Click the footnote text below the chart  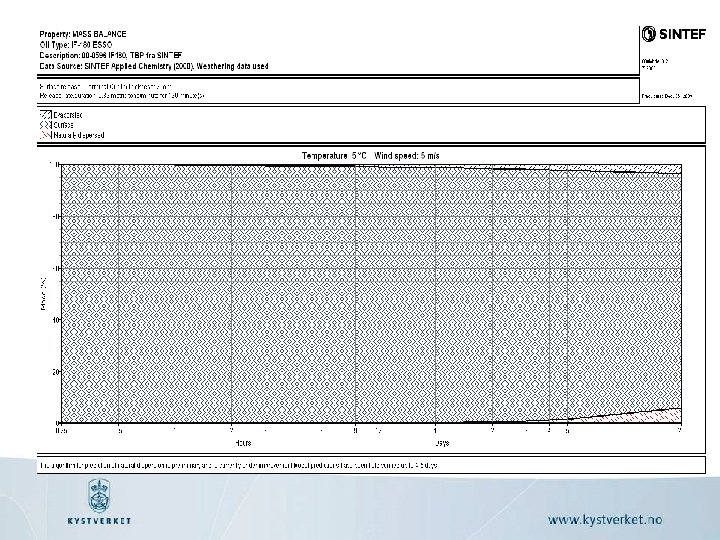tap(239, 465)
